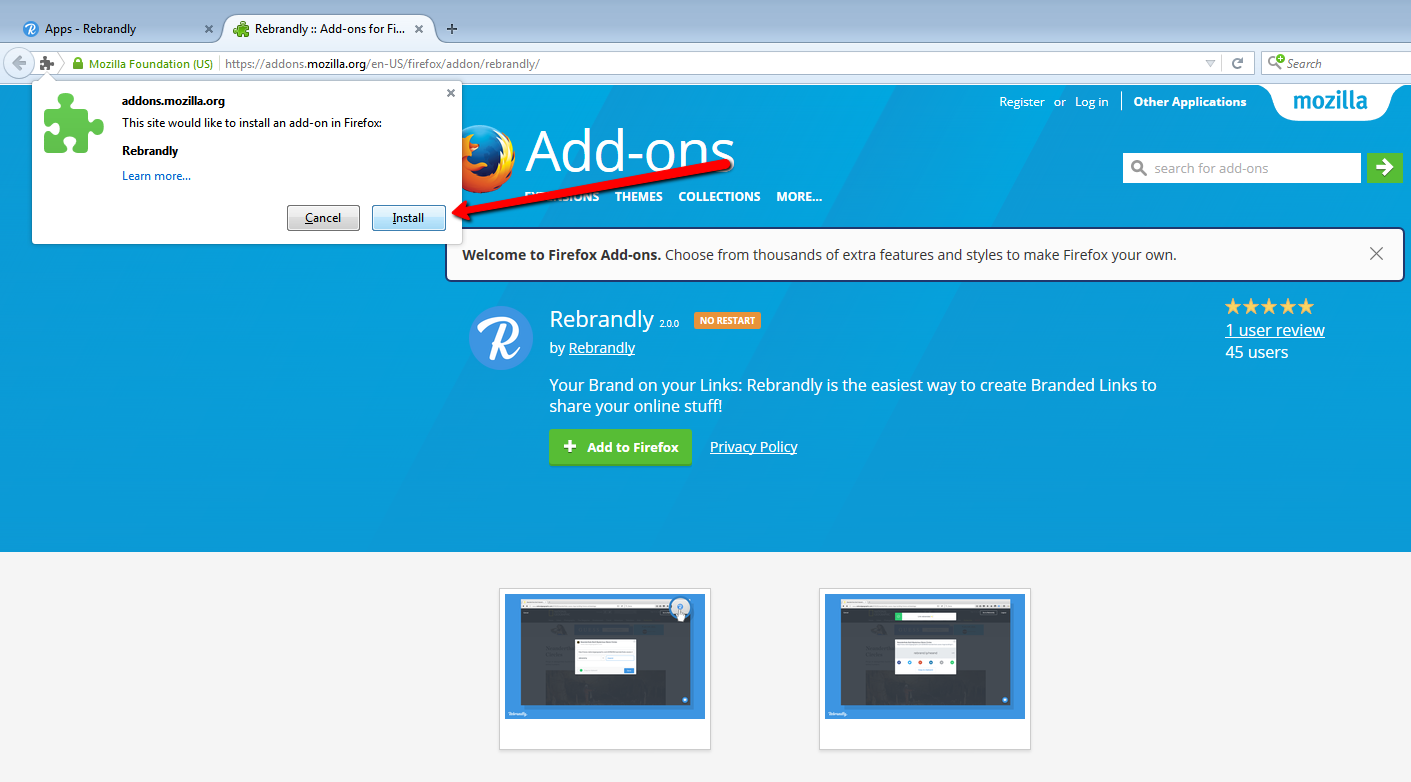Click the version 2.0.0 text
Image resolution: width=1411 pixels, height=782 pixels.
[x=669, y=324]
